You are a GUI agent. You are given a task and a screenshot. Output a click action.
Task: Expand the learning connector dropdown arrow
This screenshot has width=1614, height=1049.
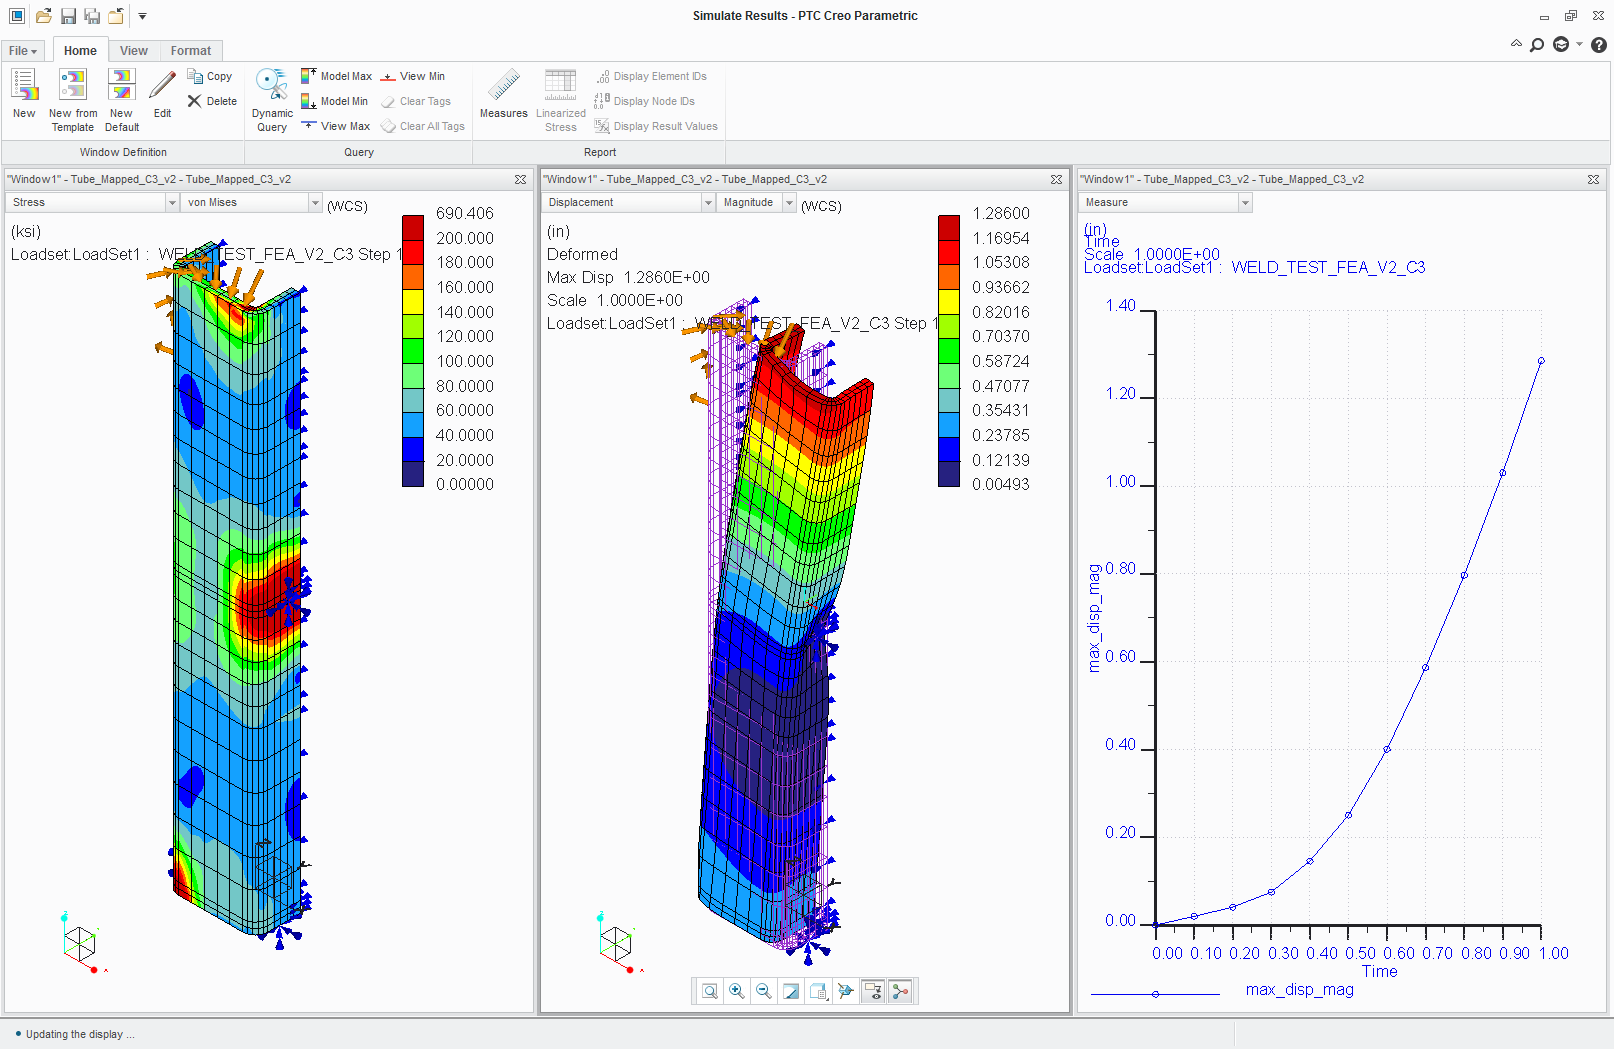[1580, 44]
